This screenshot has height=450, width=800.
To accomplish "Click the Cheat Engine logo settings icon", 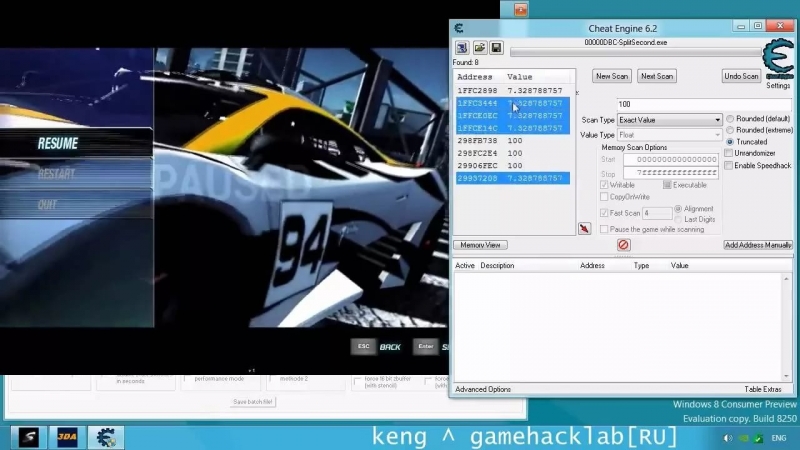I will pos(778,60).
